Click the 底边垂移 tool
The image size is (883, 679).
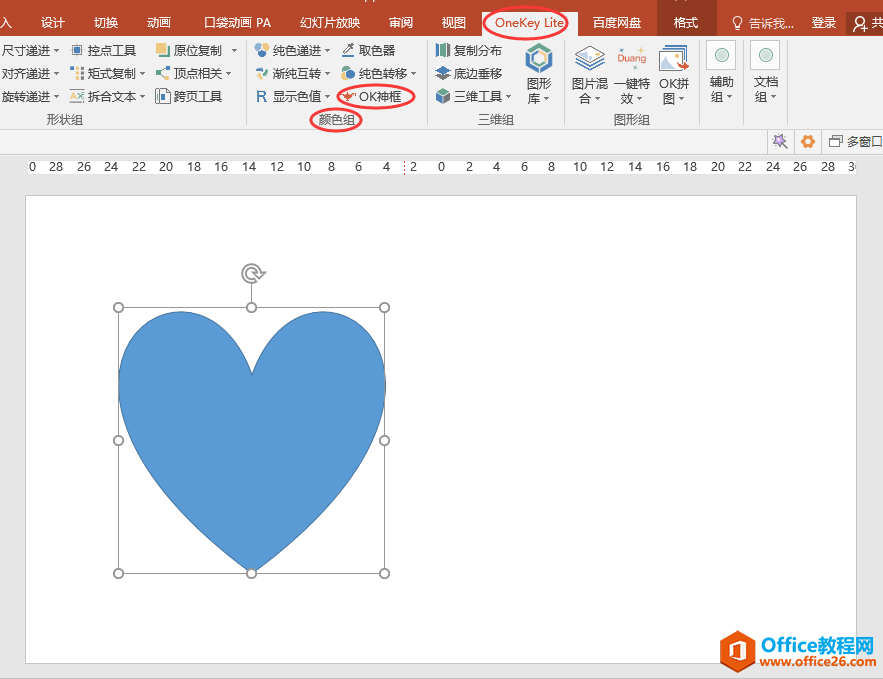tap(469, 73)
